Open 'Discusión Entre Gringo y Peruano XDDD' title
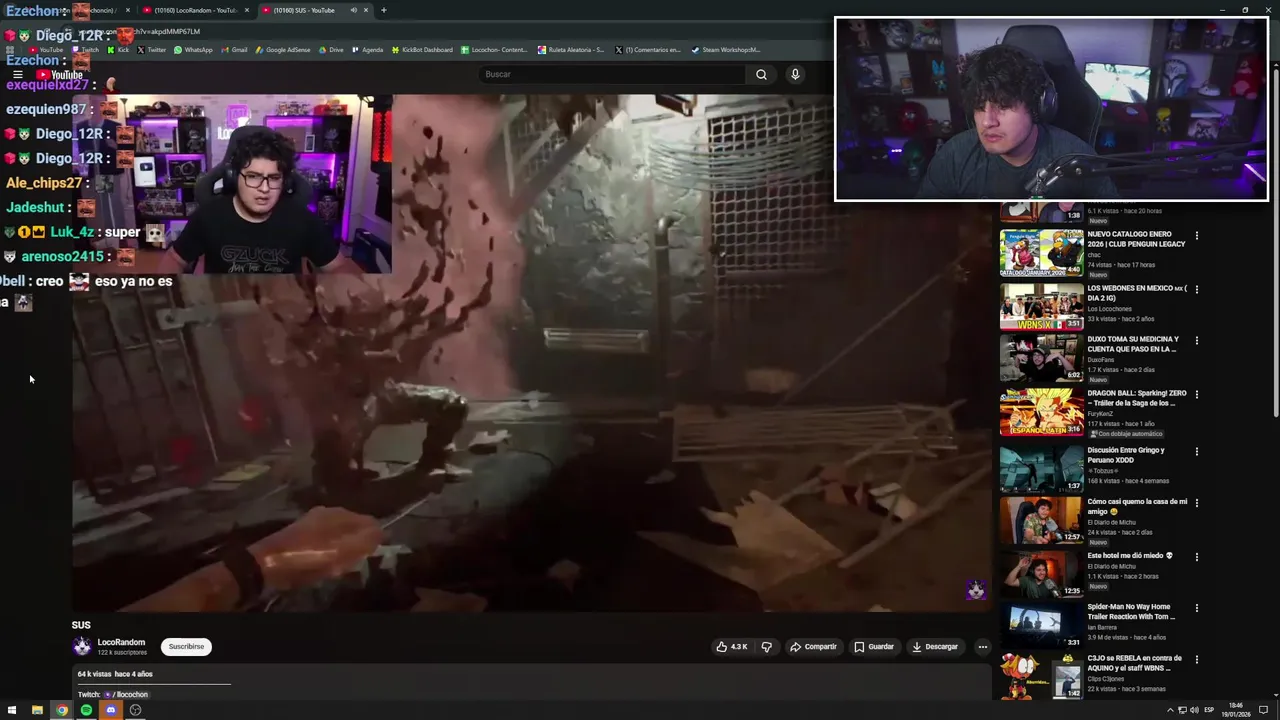This screenshot has height=720, width=1280. coord(1126,455)
